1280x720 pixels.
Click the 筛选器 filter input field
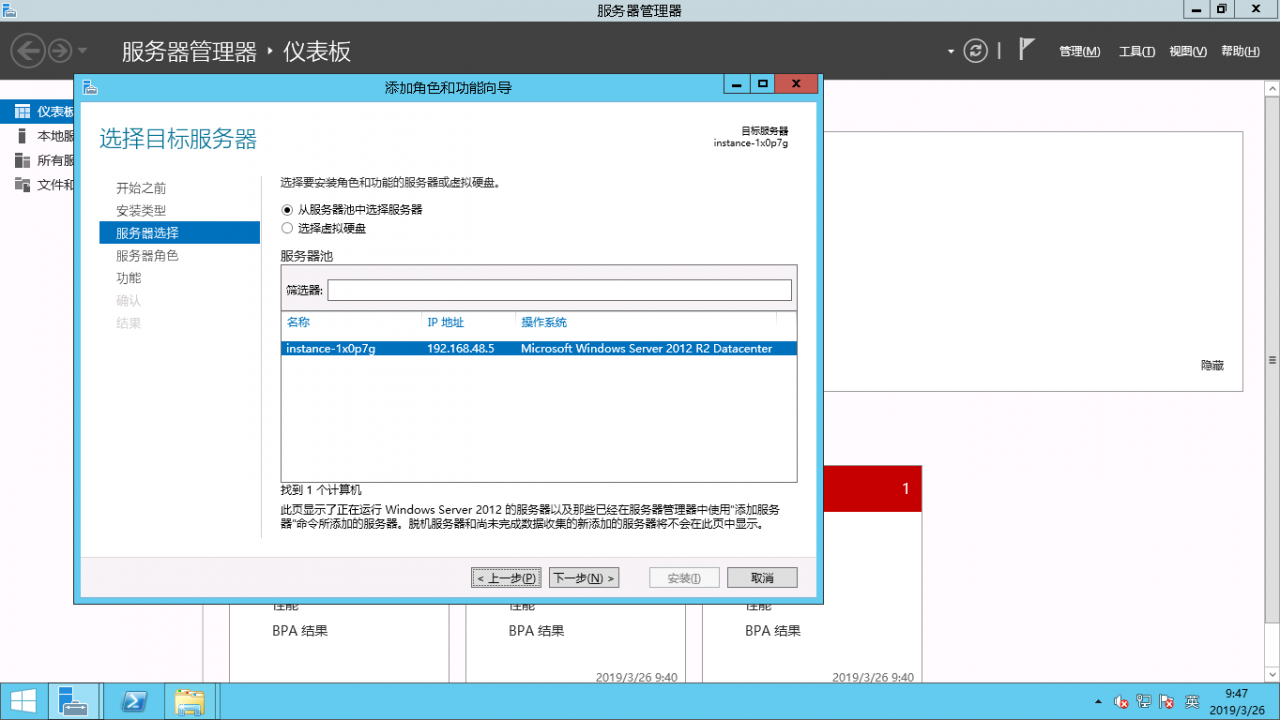[x=559, y=290]
